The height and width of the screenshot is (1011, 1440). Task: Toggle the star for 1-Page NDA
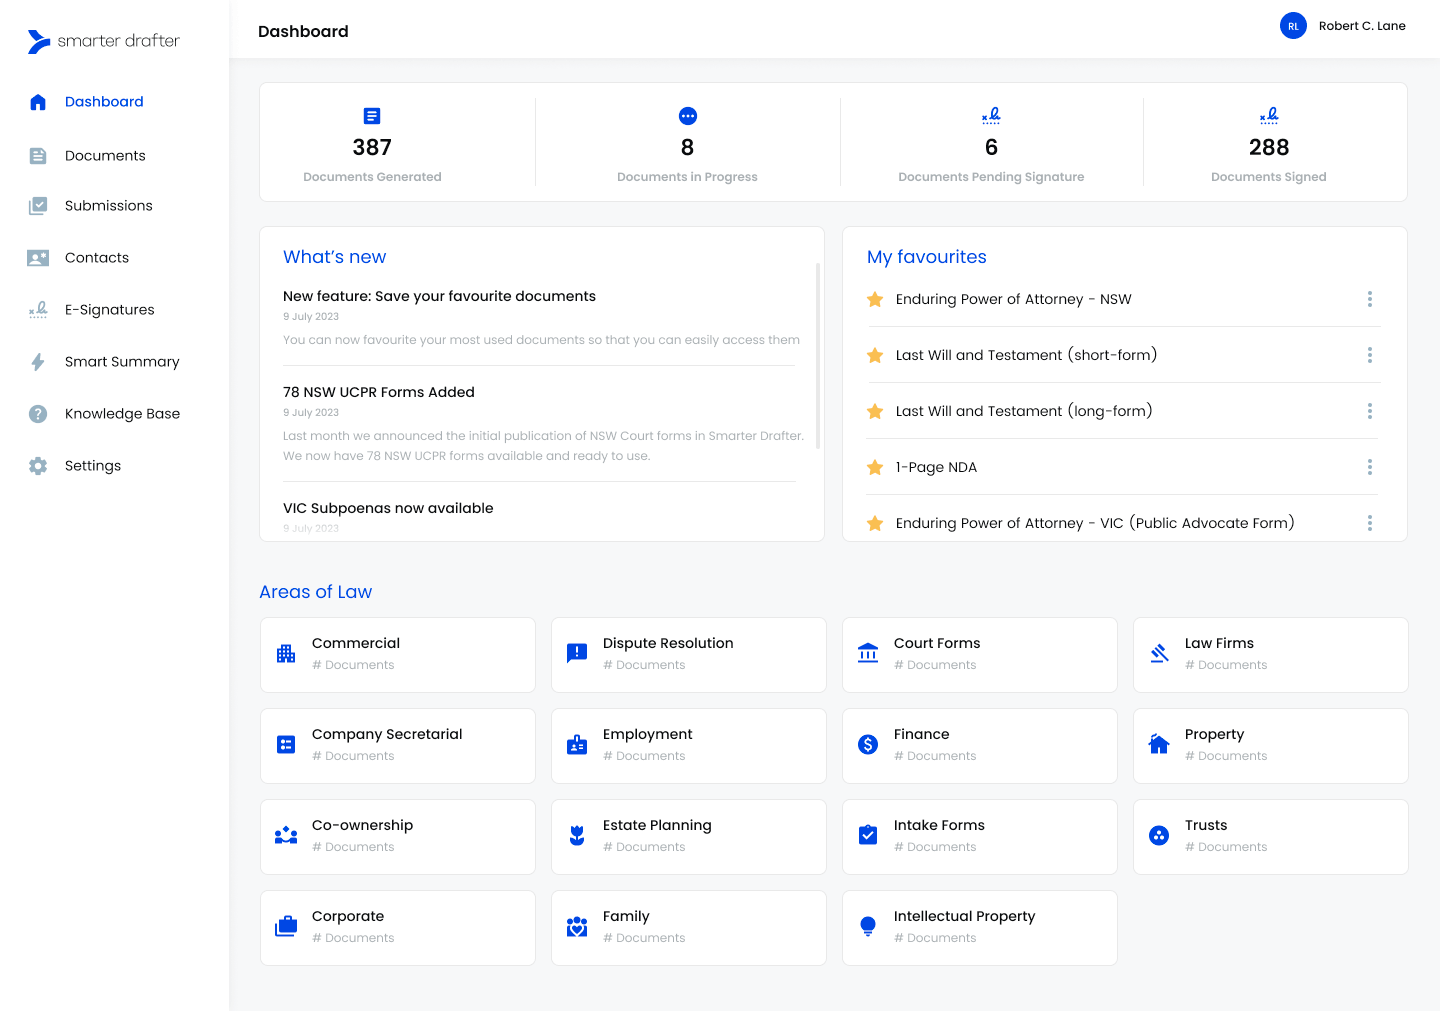point(875,467)
